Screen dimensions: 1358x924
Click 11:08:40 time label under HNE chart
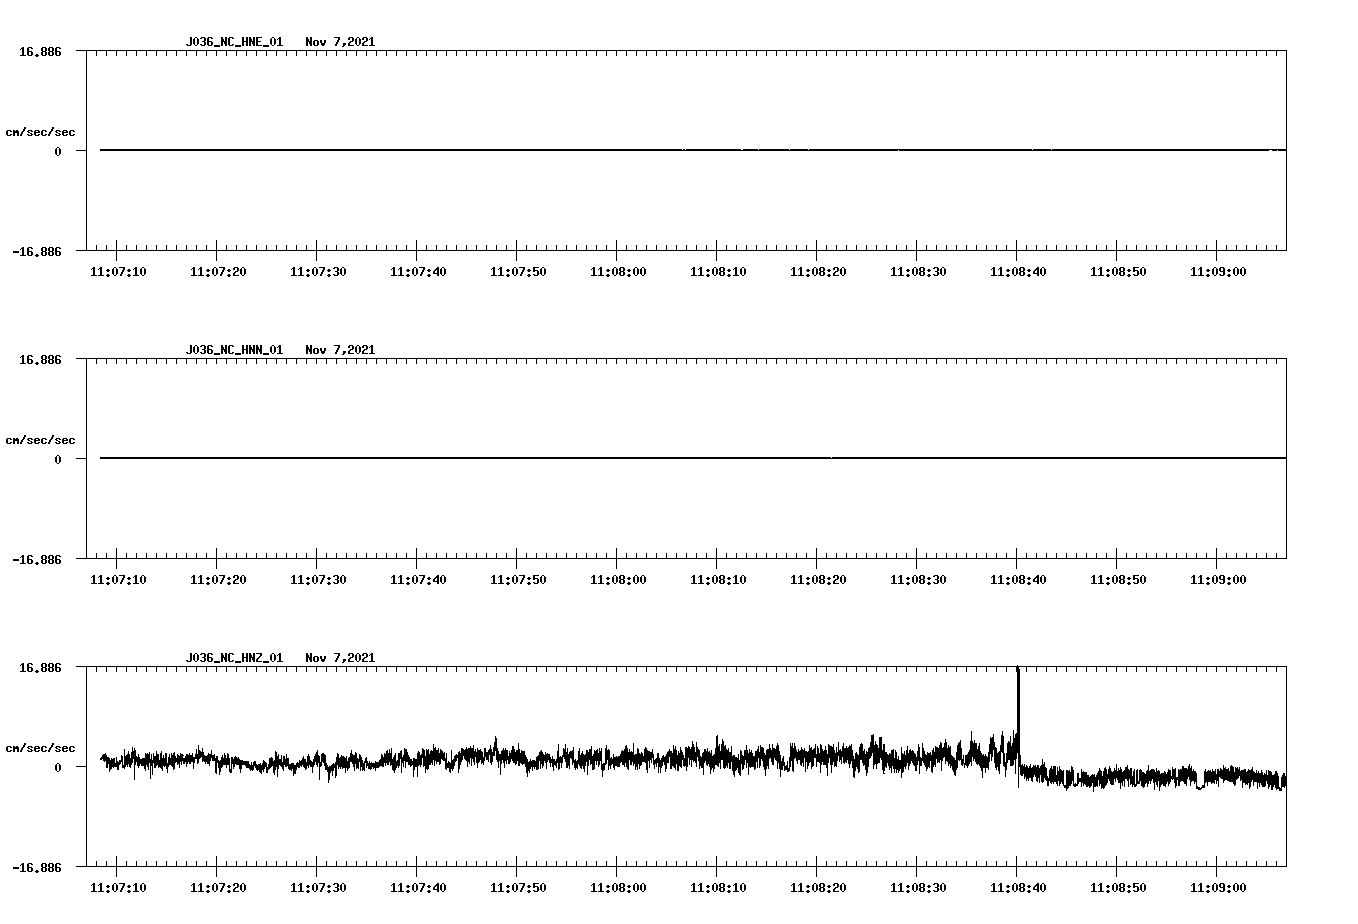1018,272
